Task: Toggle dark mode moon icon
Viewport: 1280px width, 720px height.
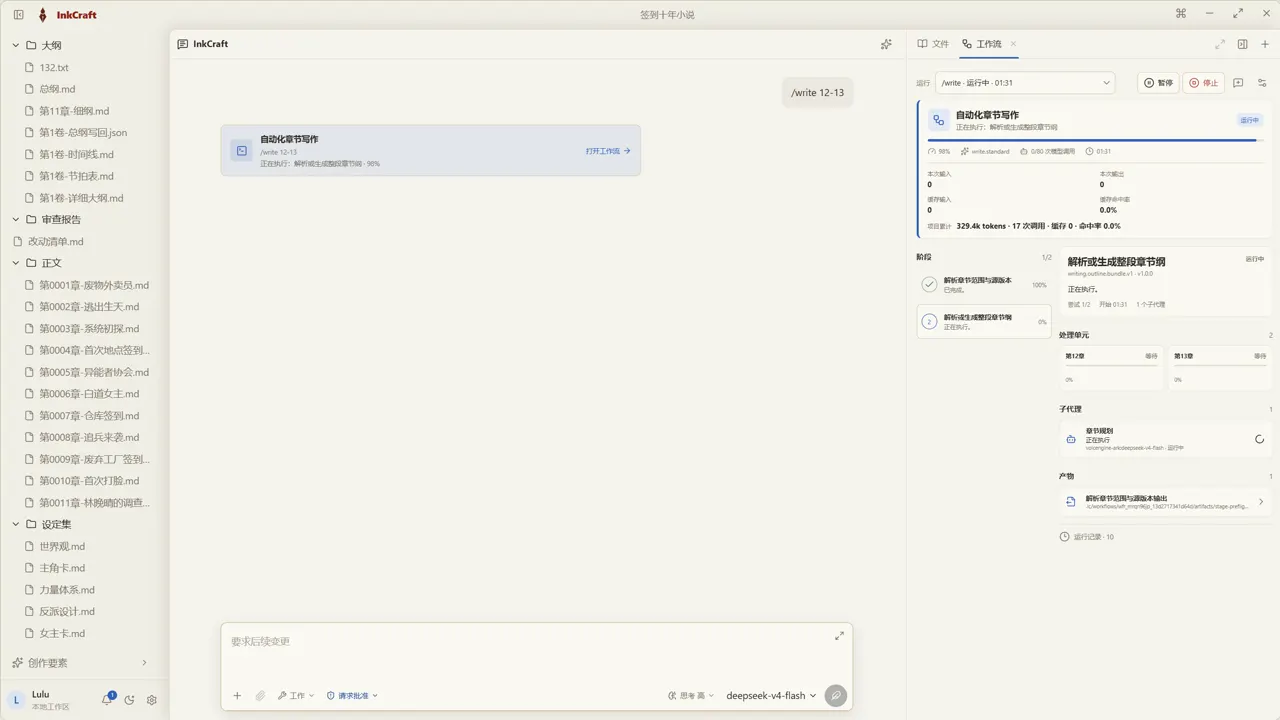Action: [x=130, y=700]
